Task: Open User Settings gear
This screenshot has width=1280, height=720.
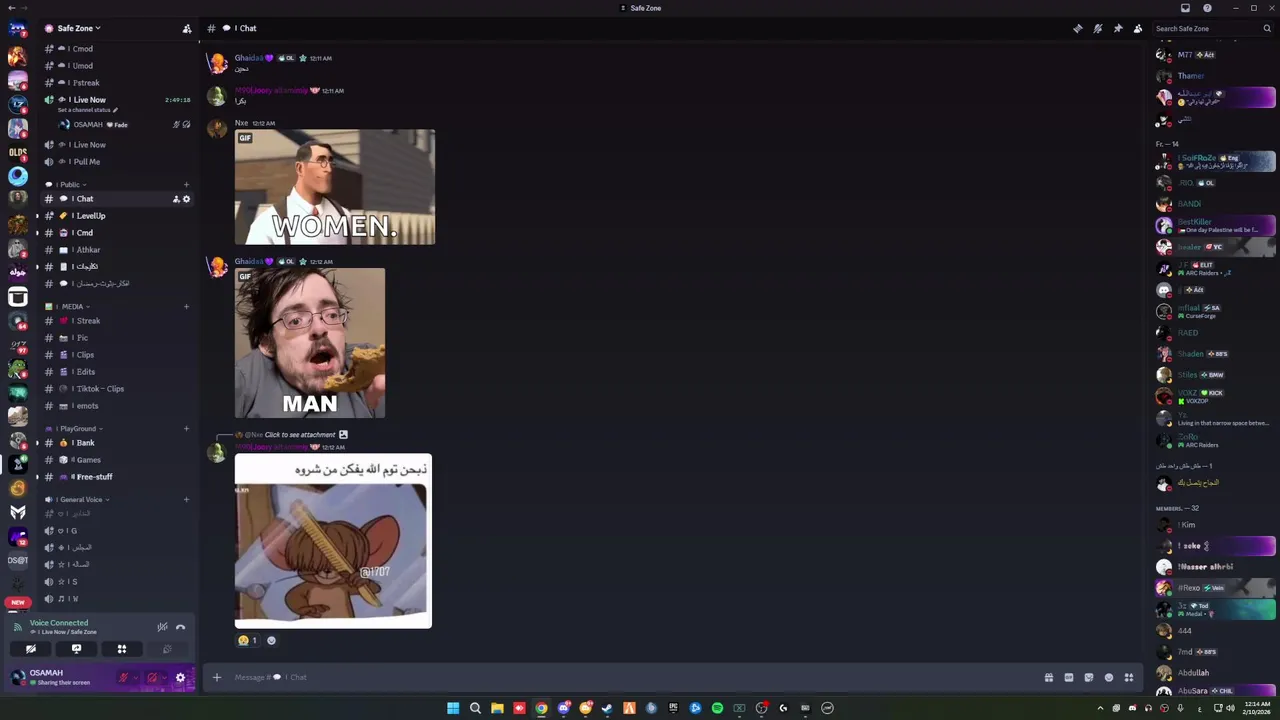Action: (181, 677)
